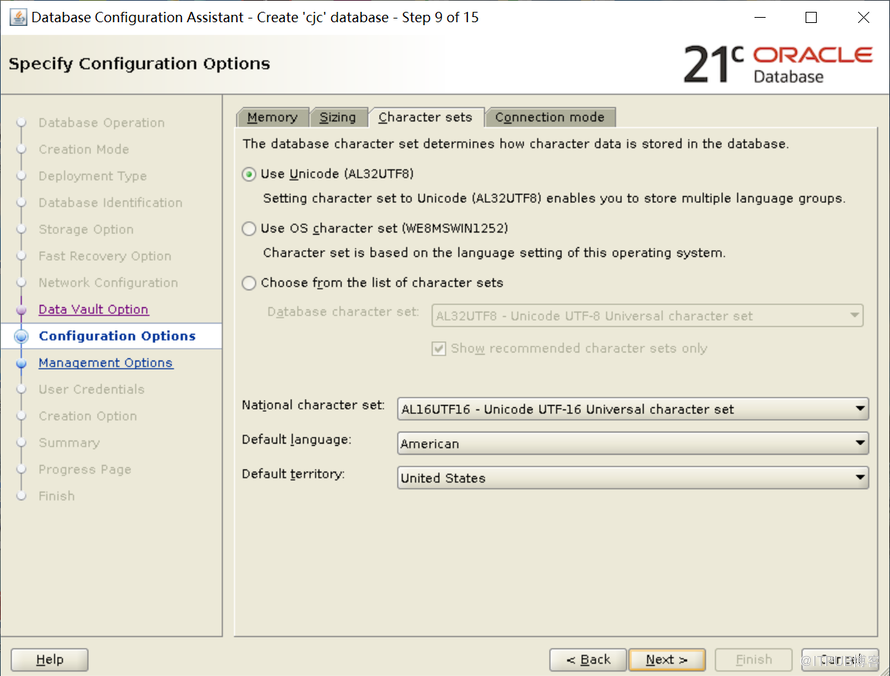890x676 pixels.
Task: Click the Progress Page step label
Action: (x=85, y=469)
